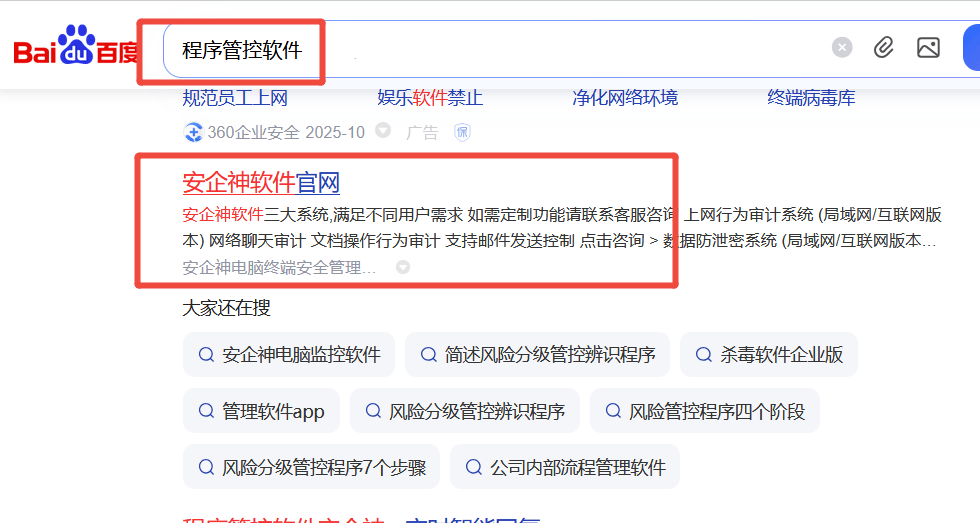980x523 pixels.
Task: Click the shield guarantee icon beside 广告
Action: tap(462, 132)
